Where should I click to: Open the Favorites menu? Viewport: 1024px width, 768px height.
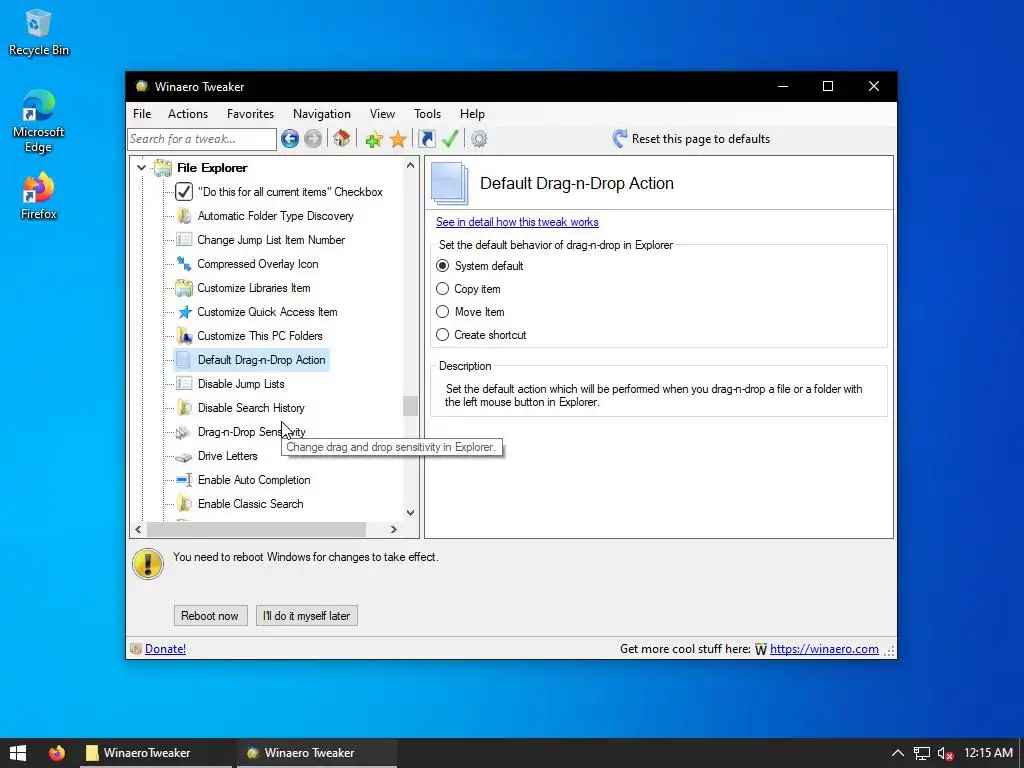click(x=250, y=114)
